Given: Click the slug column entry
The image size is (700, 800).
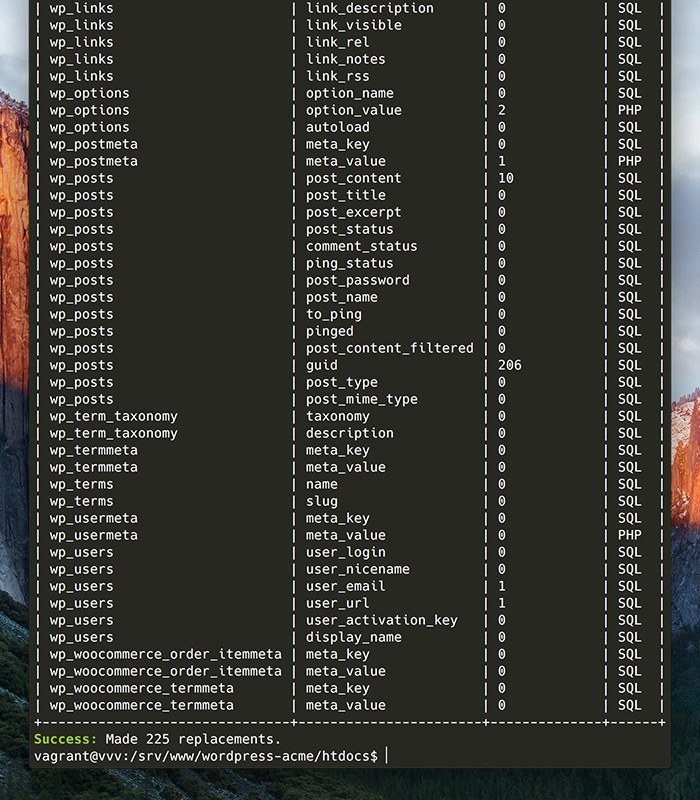Looking at the screenshot, I should point(322,501).
